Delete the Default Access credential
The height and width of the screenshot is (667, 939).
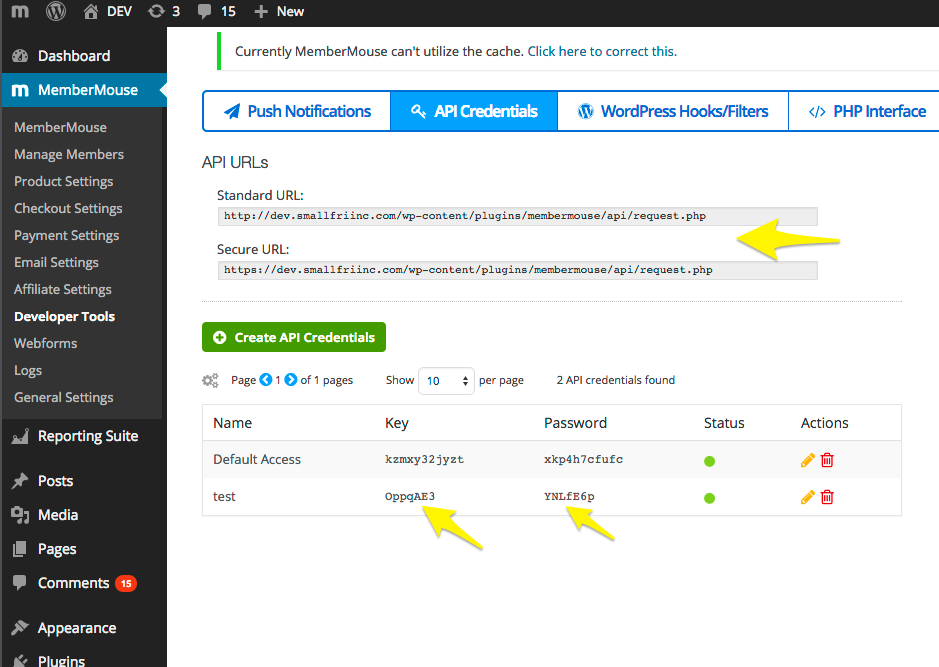point(827,460)
